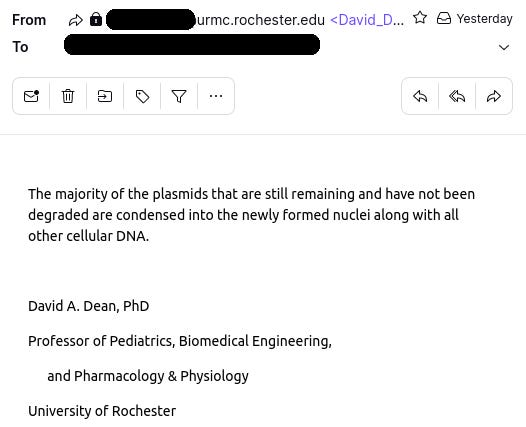Star this message
This screenshot has height=427, width=526.
point(420,18)
